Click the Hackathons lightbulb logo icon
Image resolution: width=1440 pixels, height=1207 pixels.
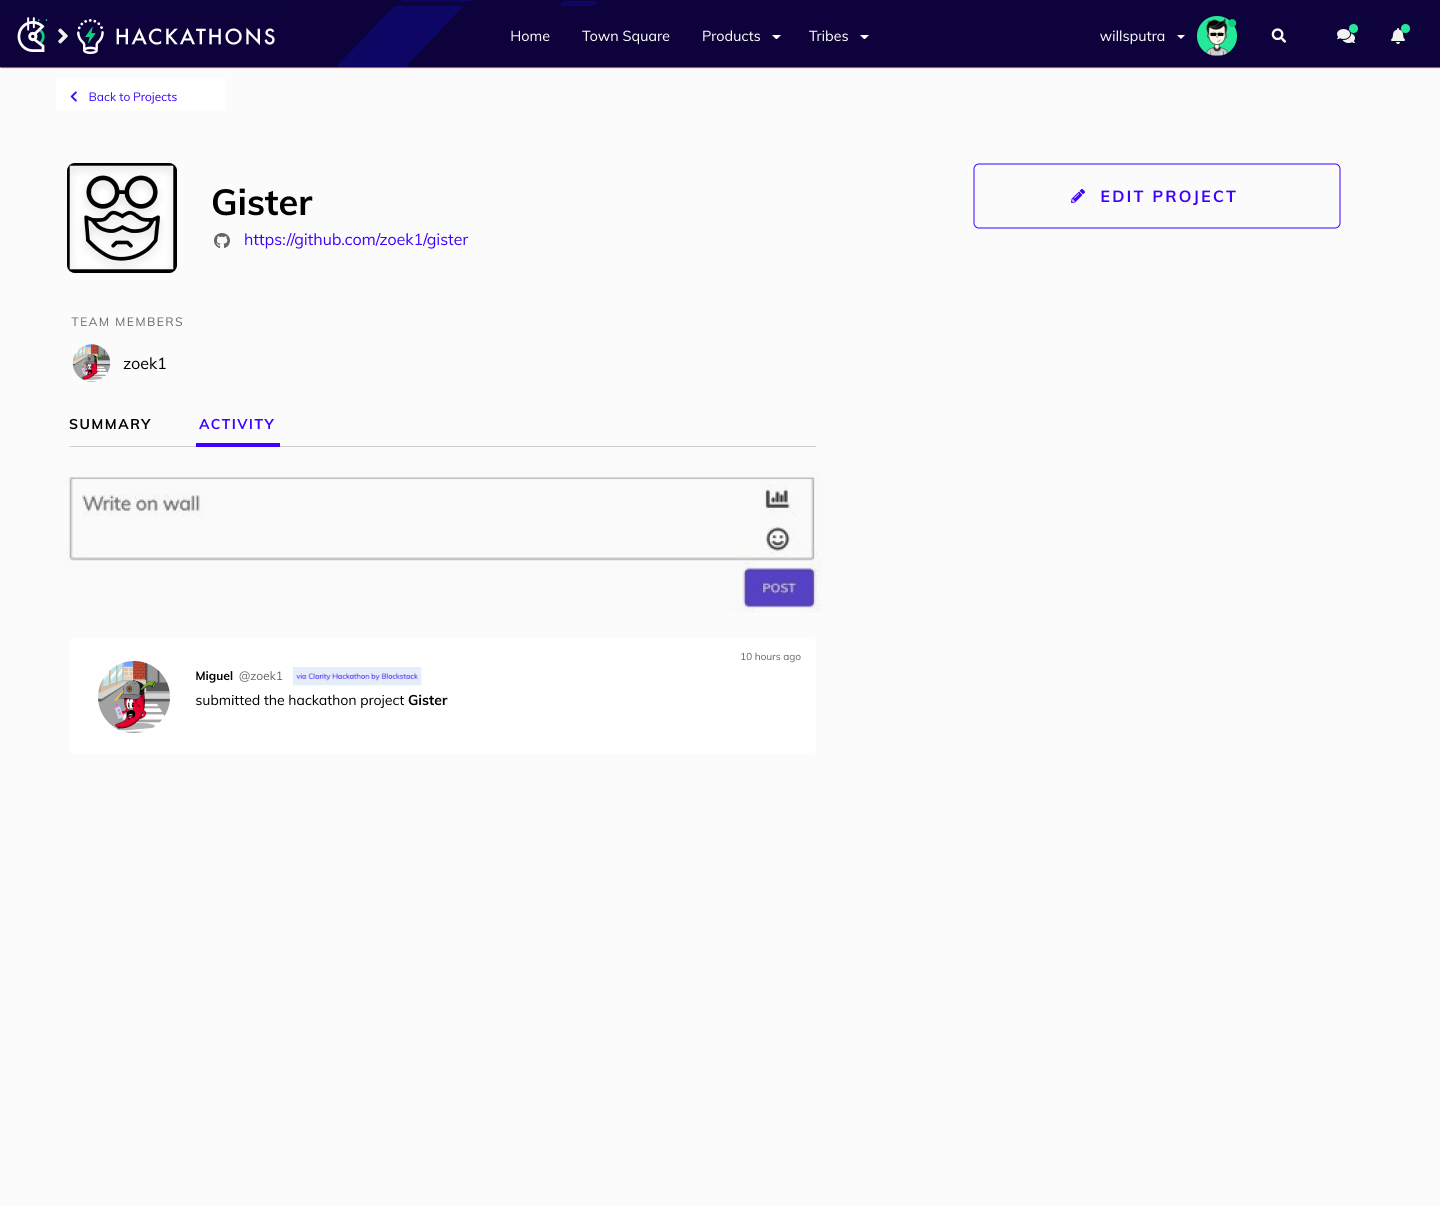pyautogui.click(x=90, y=36)
